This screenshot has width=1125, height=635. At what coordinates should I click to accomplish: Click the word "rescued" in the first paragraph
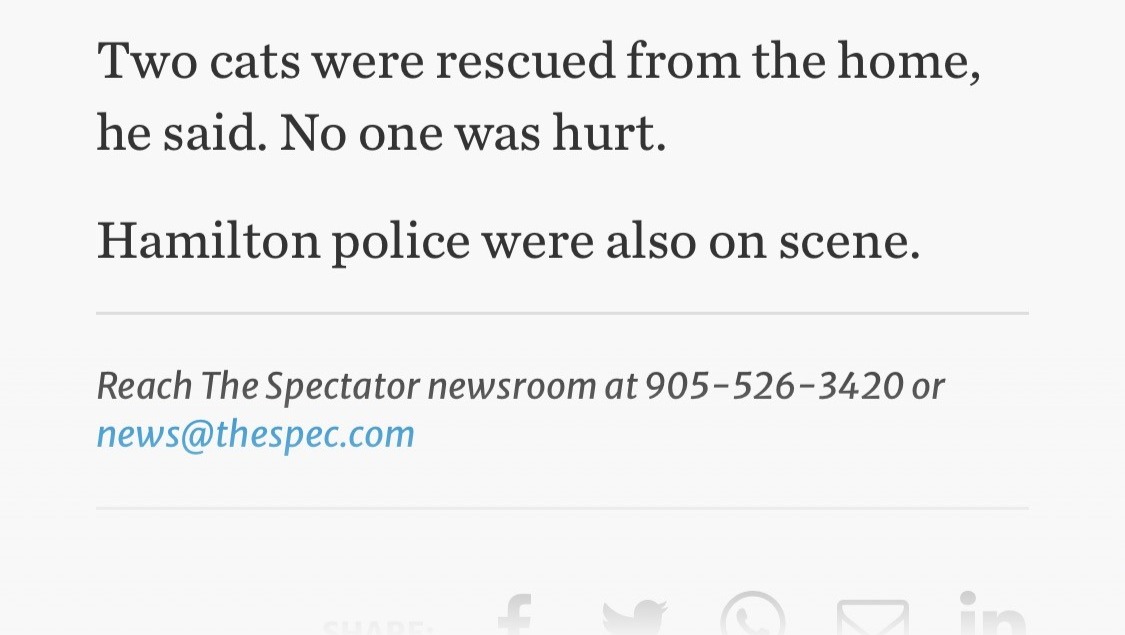526,61
